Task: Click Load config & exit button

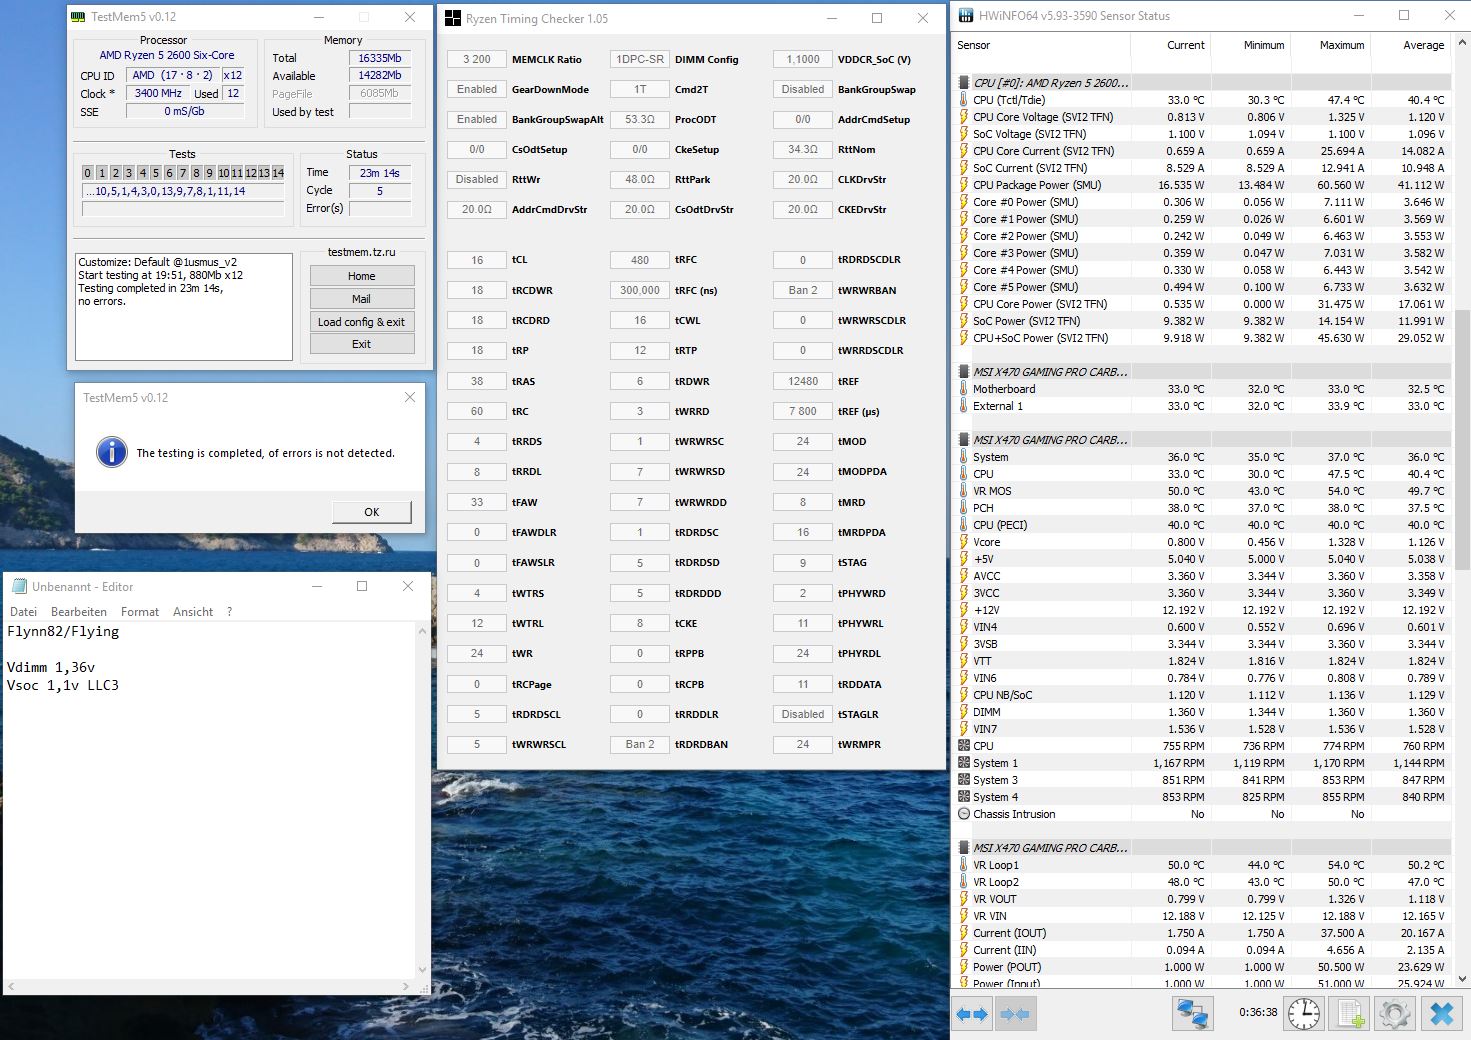Action: (x=362, y=322)
